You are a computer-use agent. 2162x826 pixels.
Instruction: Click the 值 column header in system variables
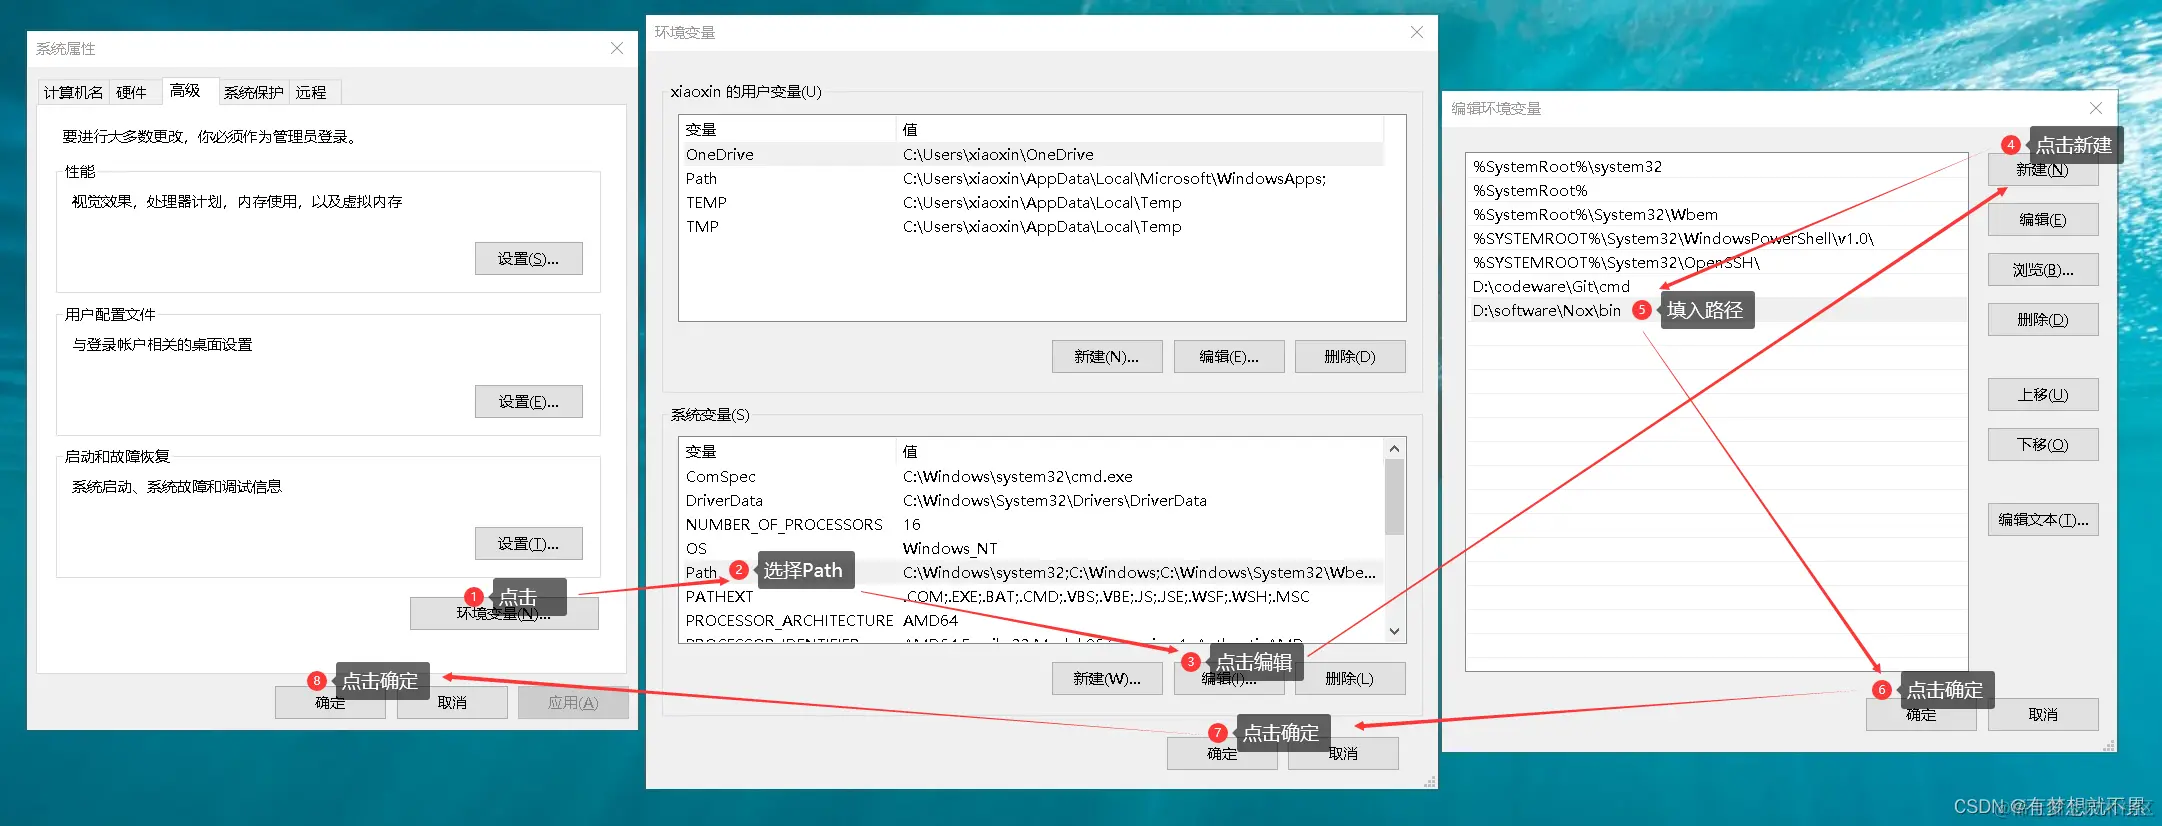coord(1139,451)
